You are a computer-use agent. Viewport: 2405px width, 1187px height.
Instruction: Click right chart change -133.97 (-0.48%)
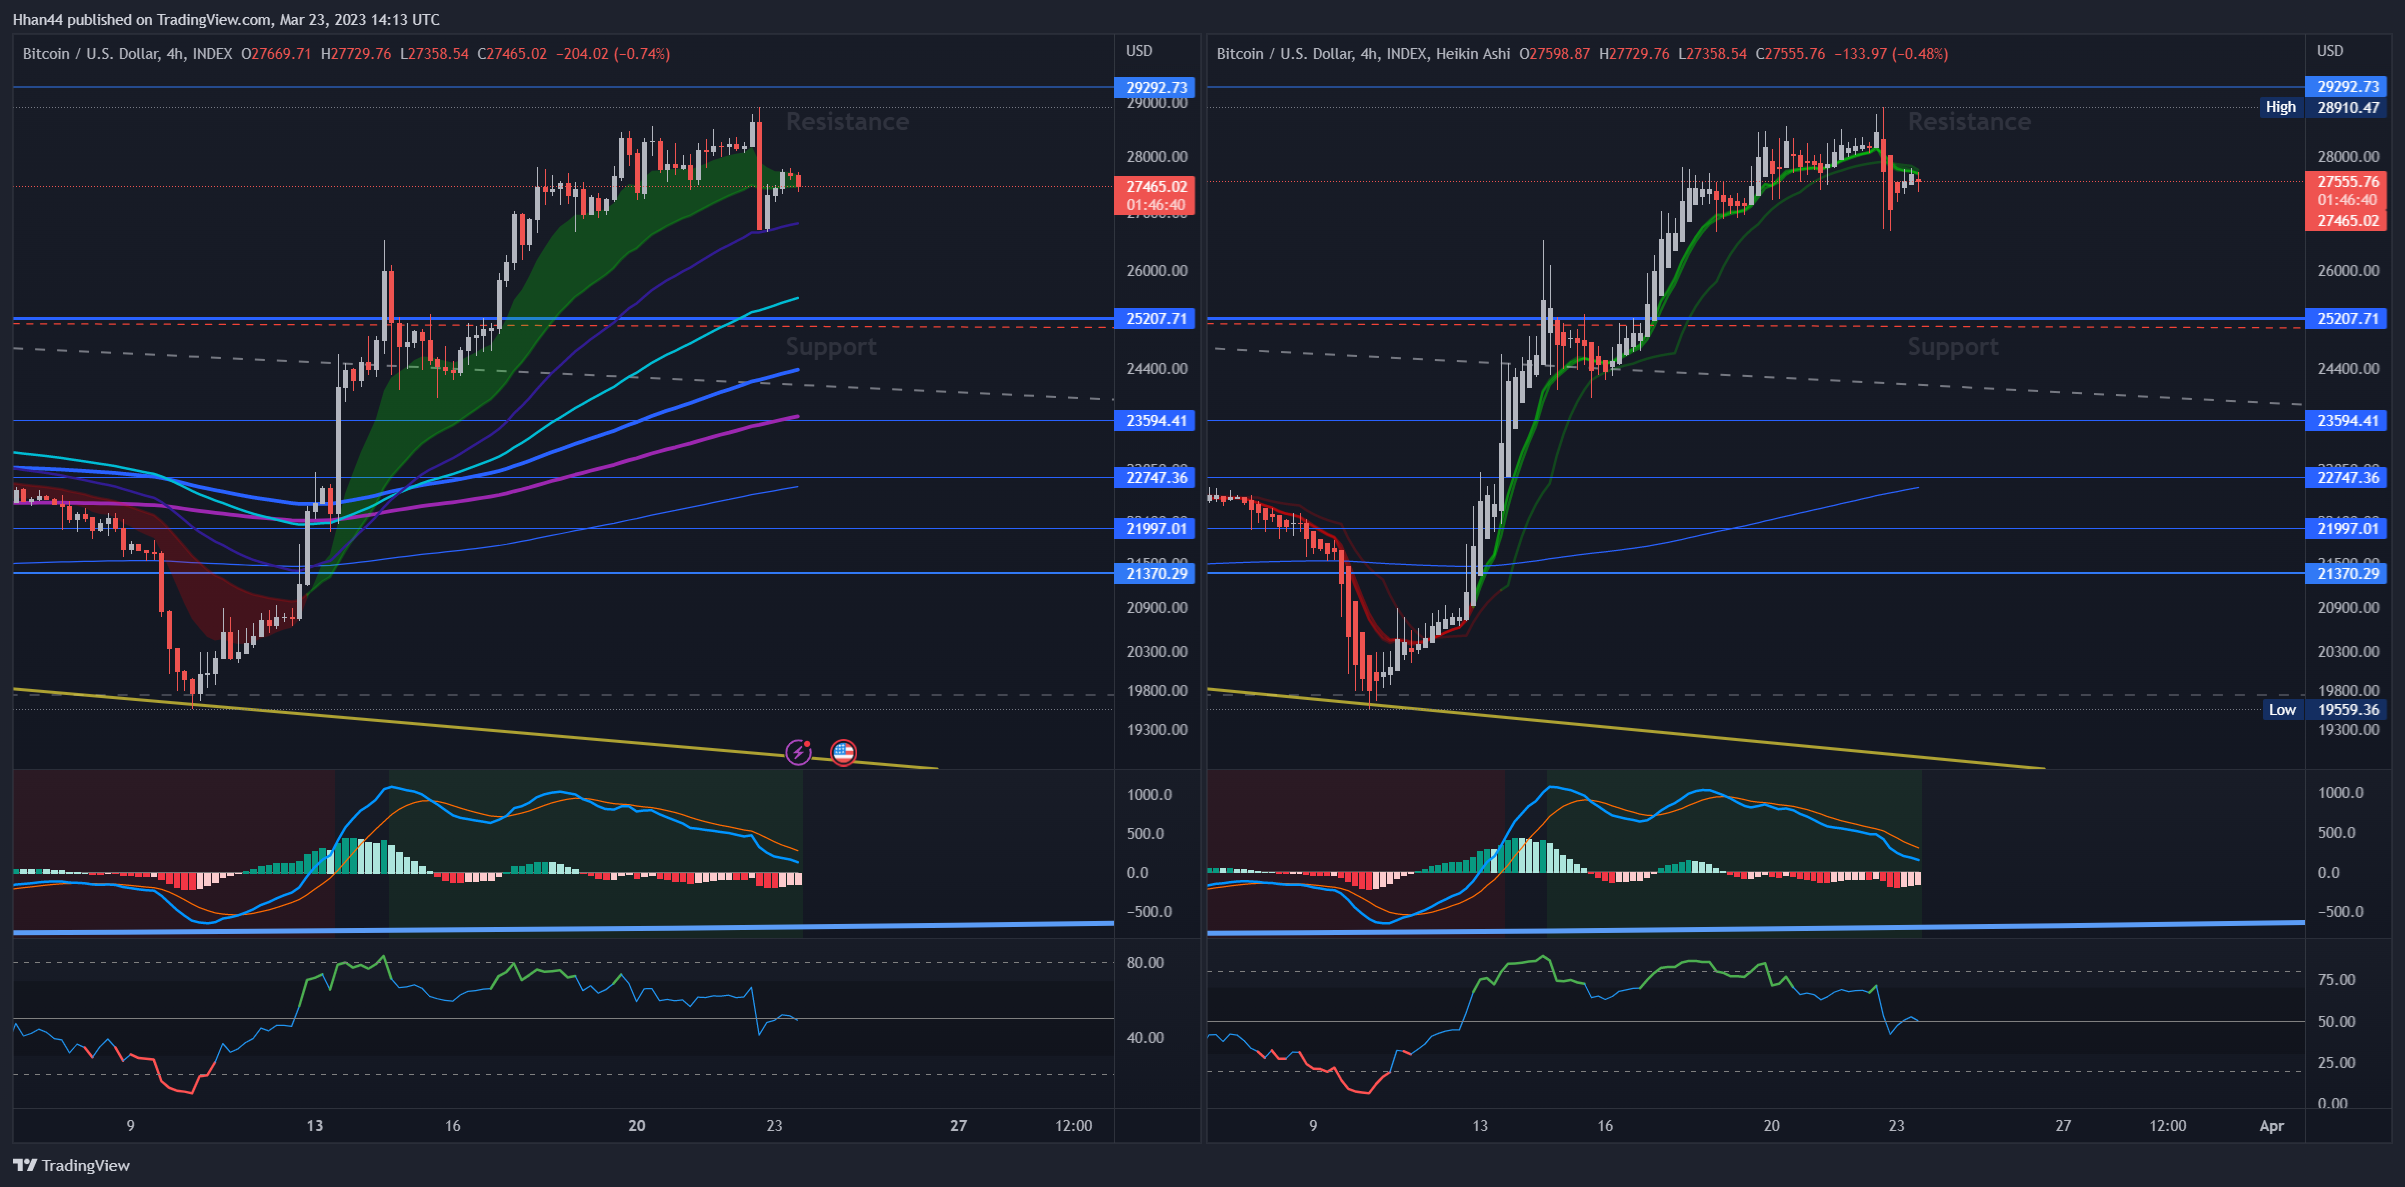pos(1891,54)
